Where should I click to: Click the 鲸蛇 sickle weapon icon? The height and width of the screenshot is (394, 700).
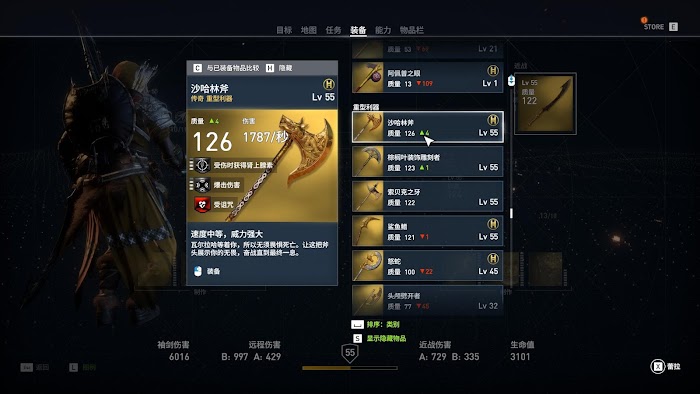click(367, 265)
